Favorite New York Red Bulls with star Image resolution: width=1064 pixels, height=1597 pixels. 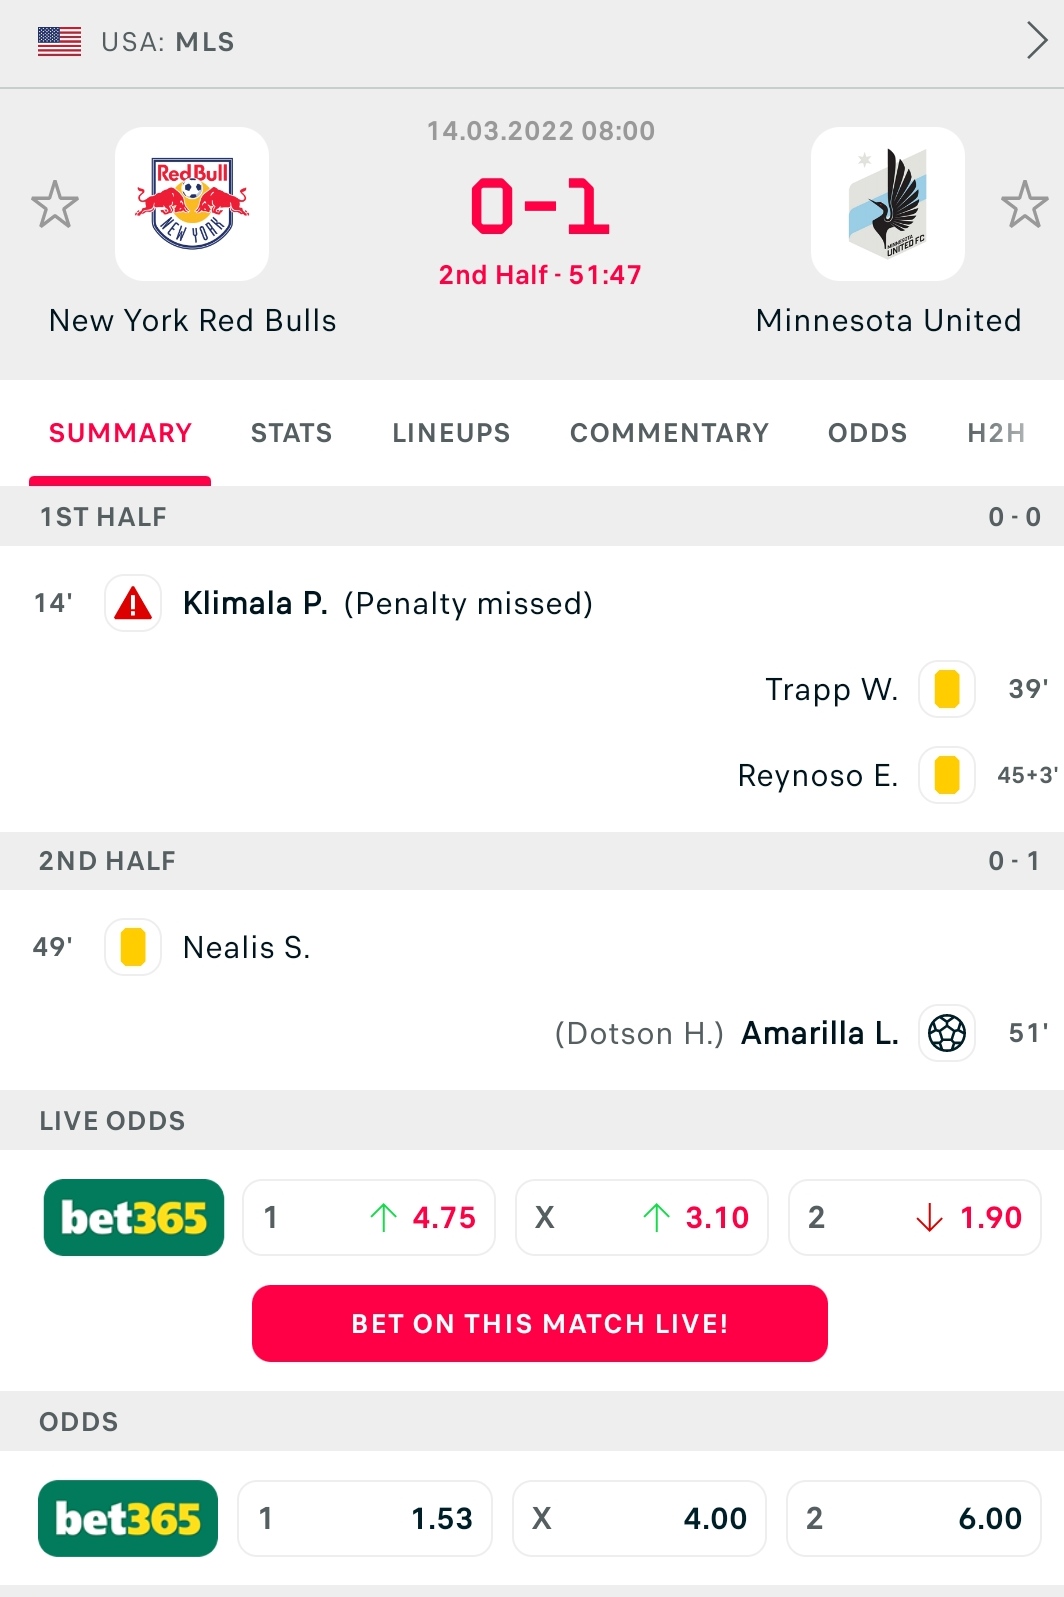(x=55, y=205)
